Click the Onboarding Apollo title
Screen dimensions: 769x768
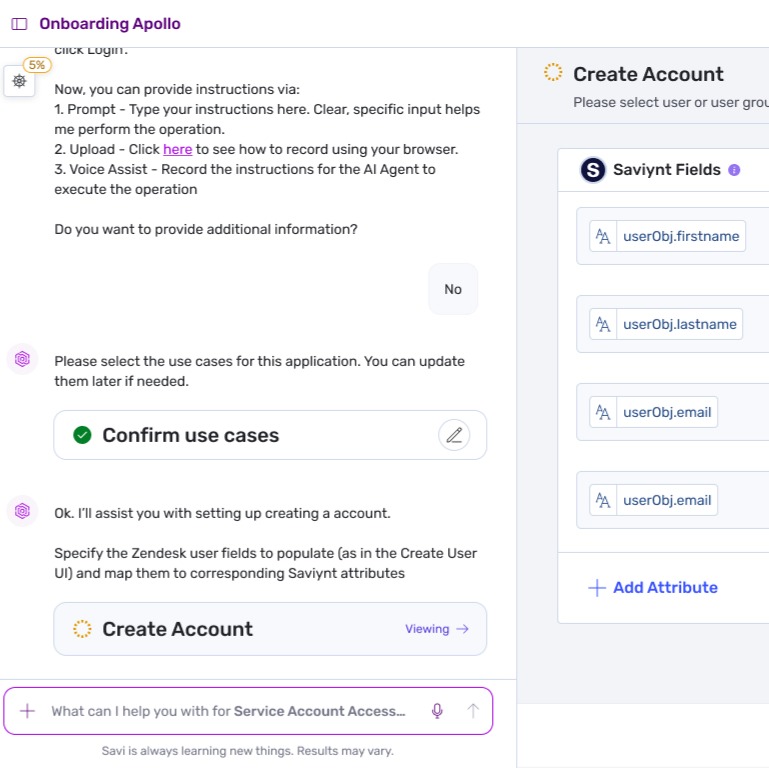coord(110,24)
